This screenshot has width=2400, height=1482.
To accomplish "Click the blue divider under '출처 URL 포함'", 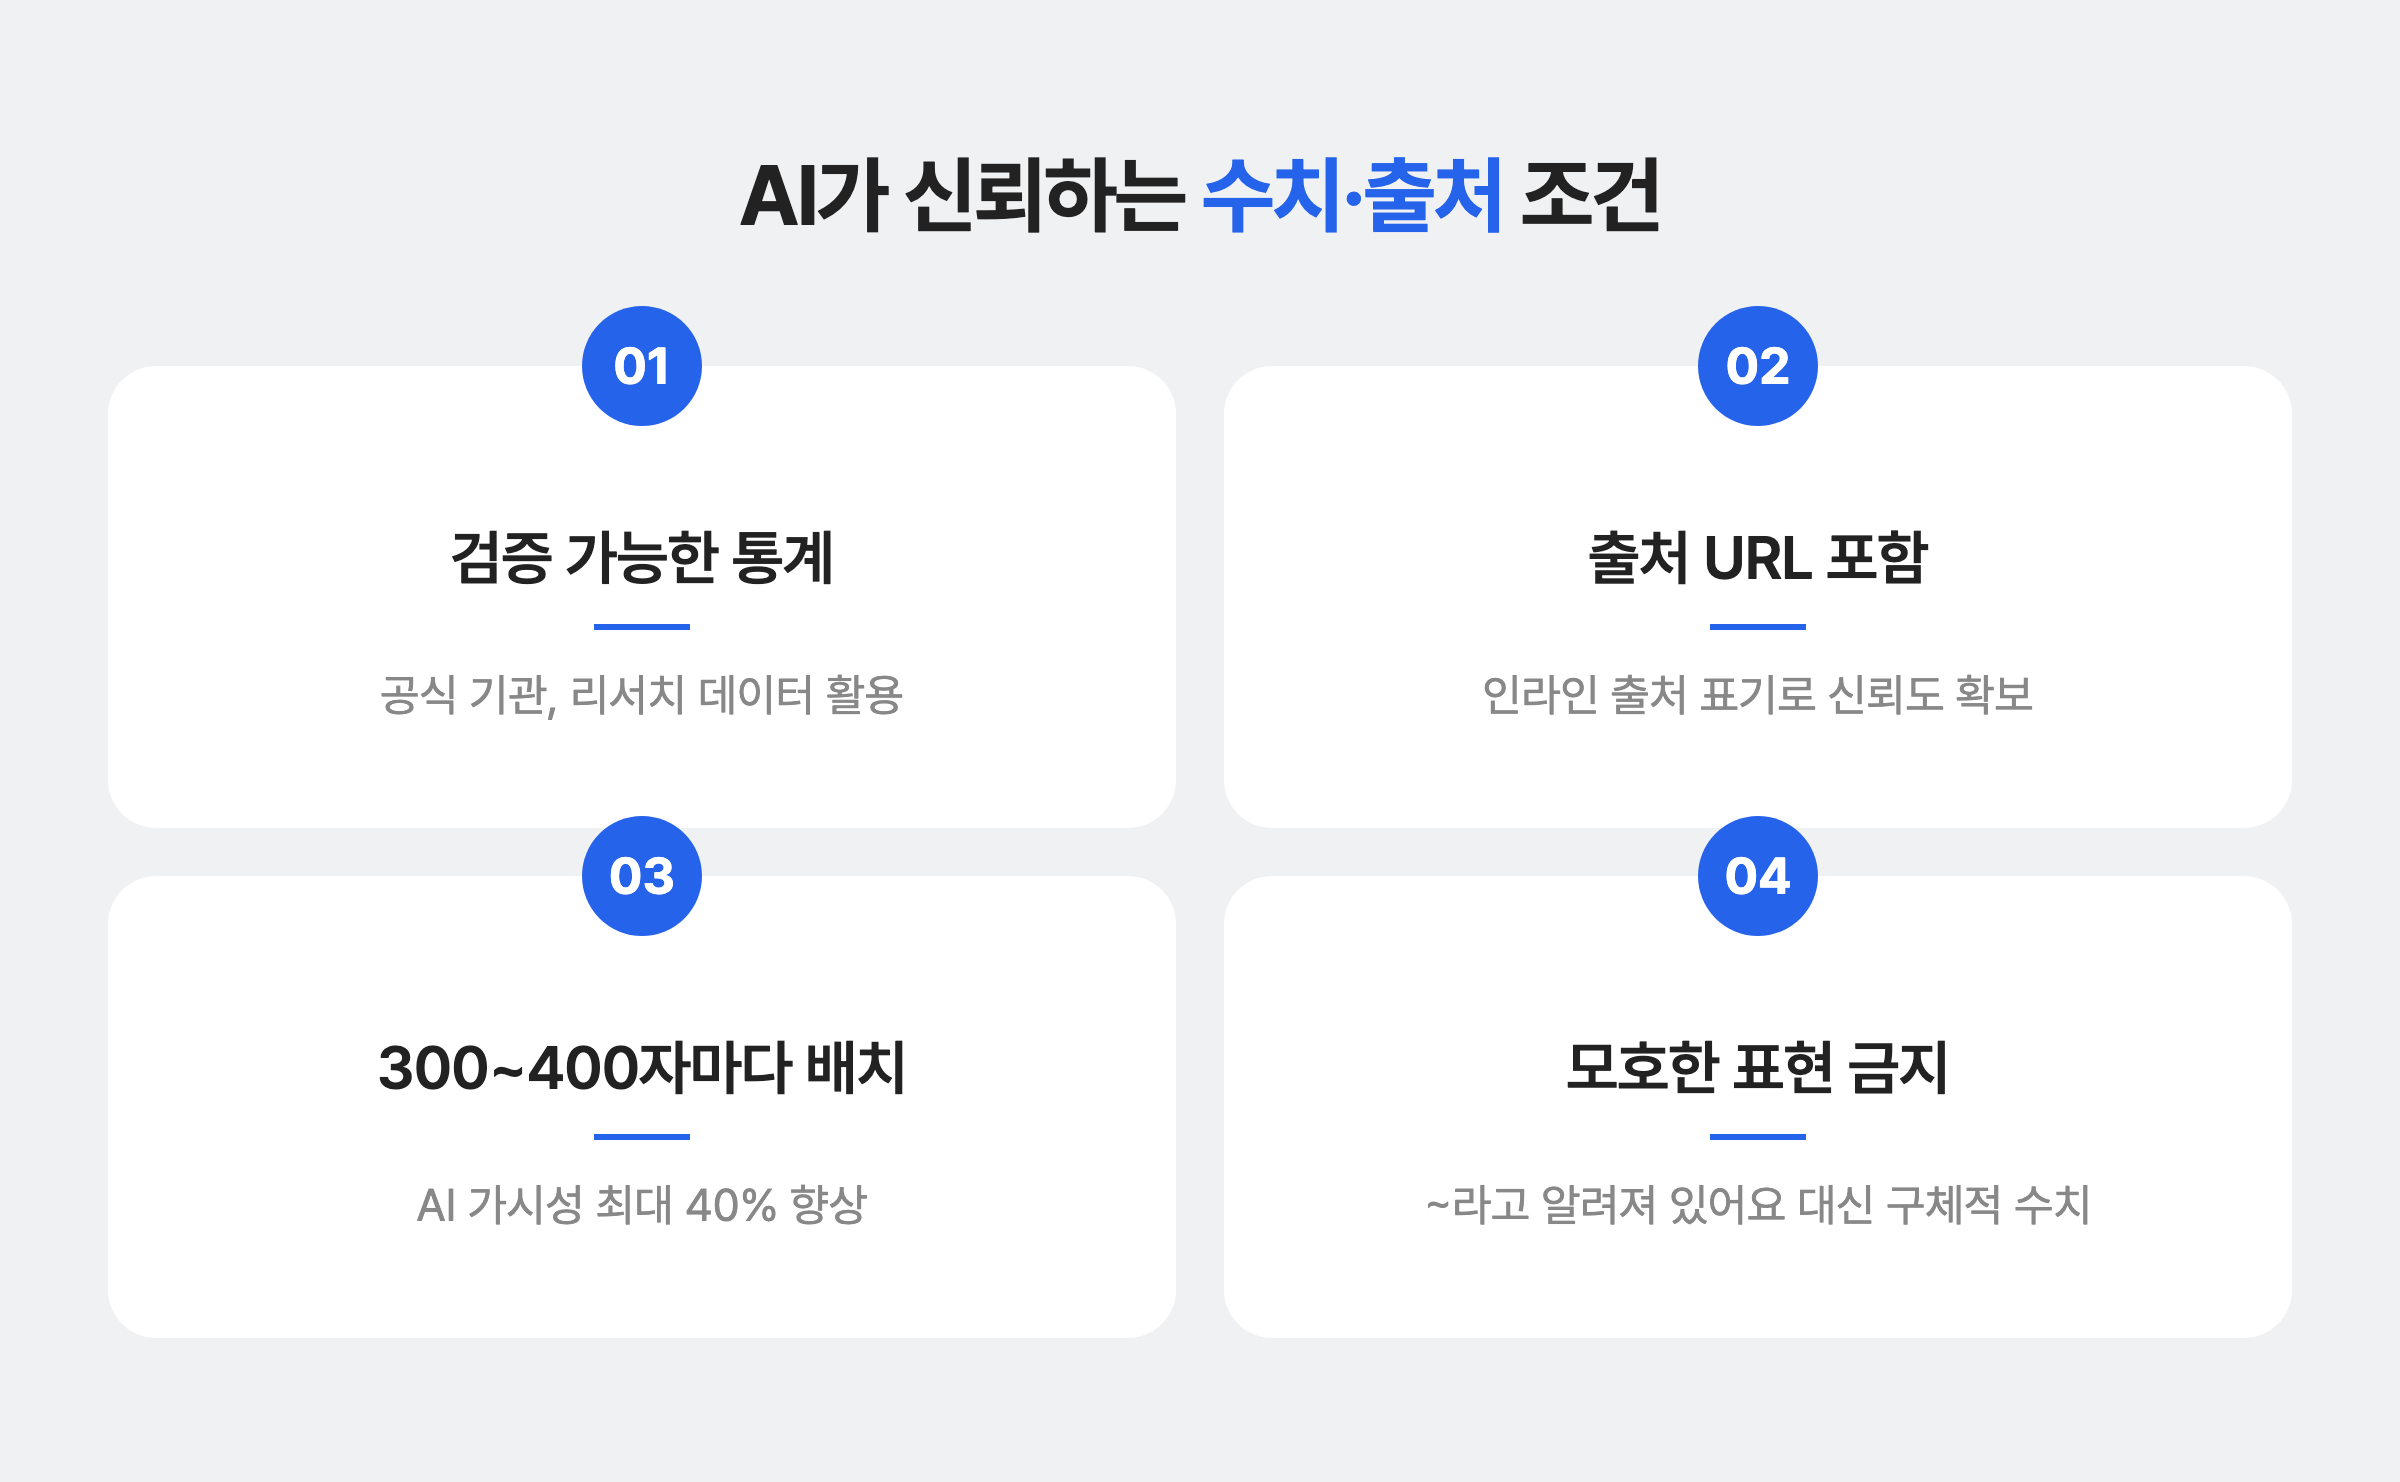I will click(x=1758, y=627).
